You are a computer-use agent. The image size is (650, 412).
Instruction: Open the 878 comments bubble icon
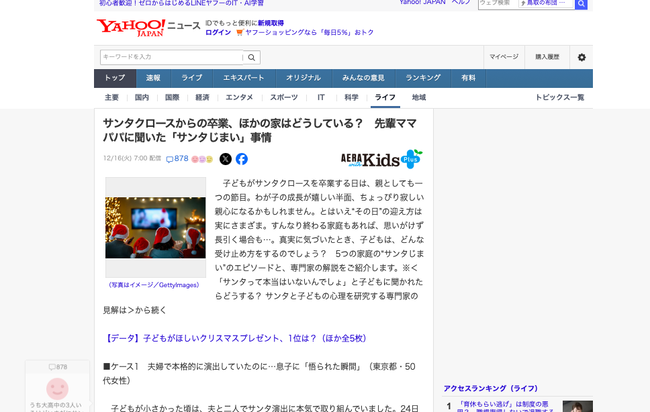click(177, 159)
